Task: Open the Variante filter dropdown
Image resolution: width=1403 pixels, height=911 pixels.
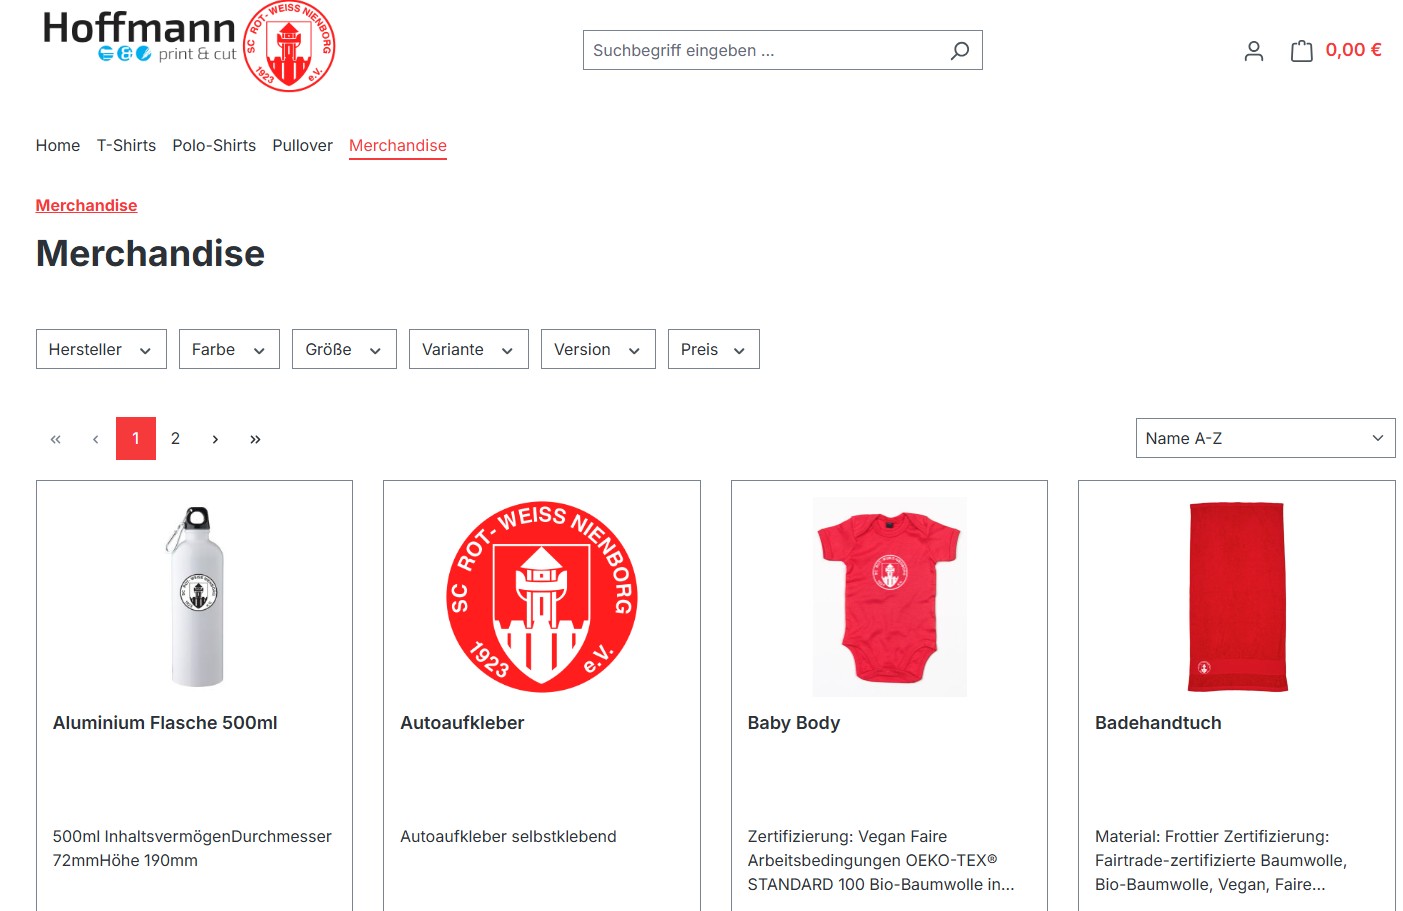Action: click(468, 349)
